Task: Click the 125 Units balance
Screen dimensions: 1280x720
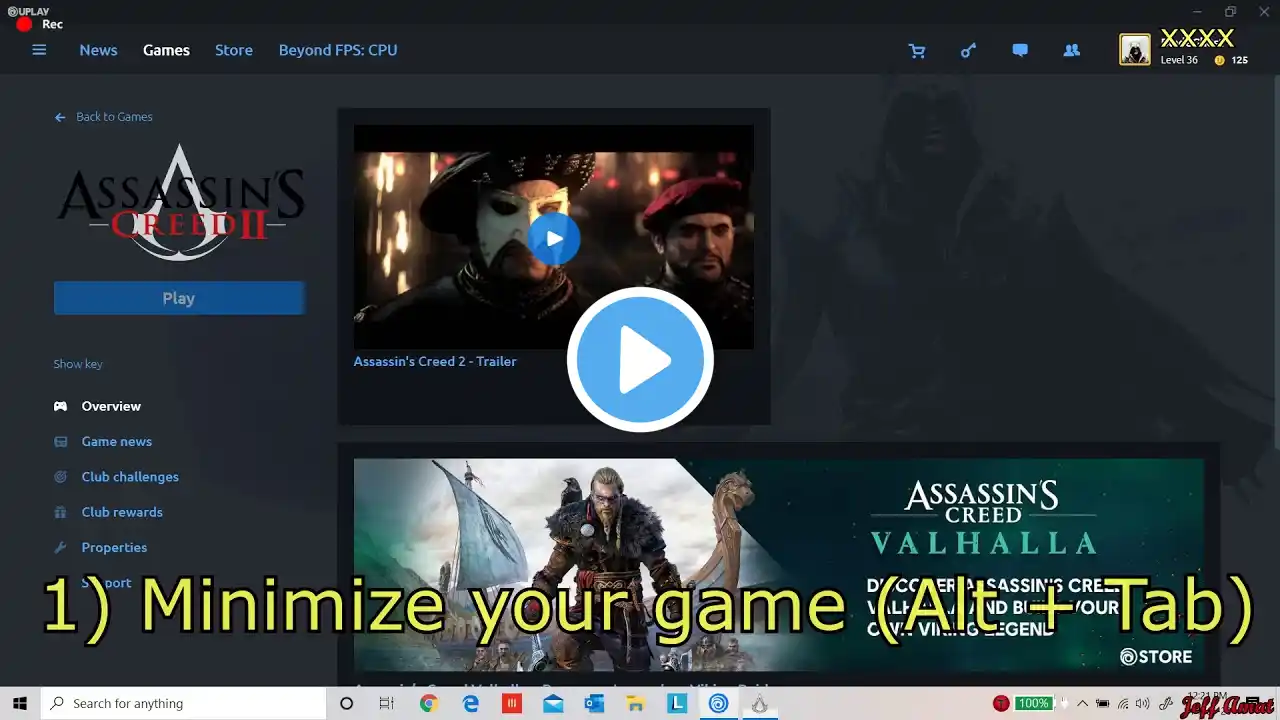Action: [x=1239, y=60]
